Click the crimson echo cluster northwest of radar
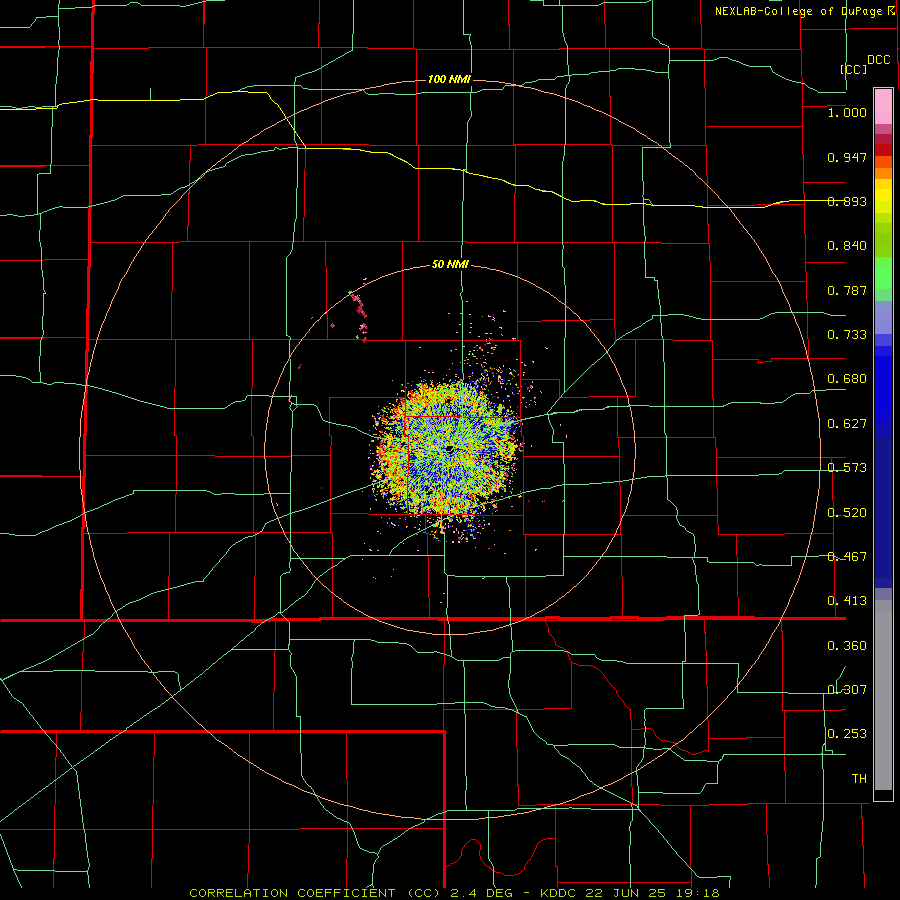 (360, 308)
